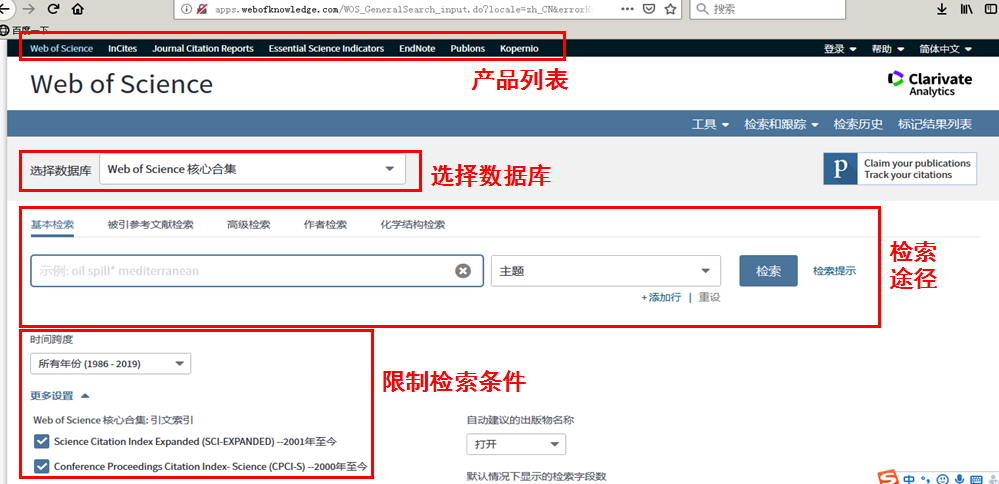Open the 主题 search field dropdown
The width and height of the screenshot is (999, 484).
pyautogui.click(x=606, y=271)
